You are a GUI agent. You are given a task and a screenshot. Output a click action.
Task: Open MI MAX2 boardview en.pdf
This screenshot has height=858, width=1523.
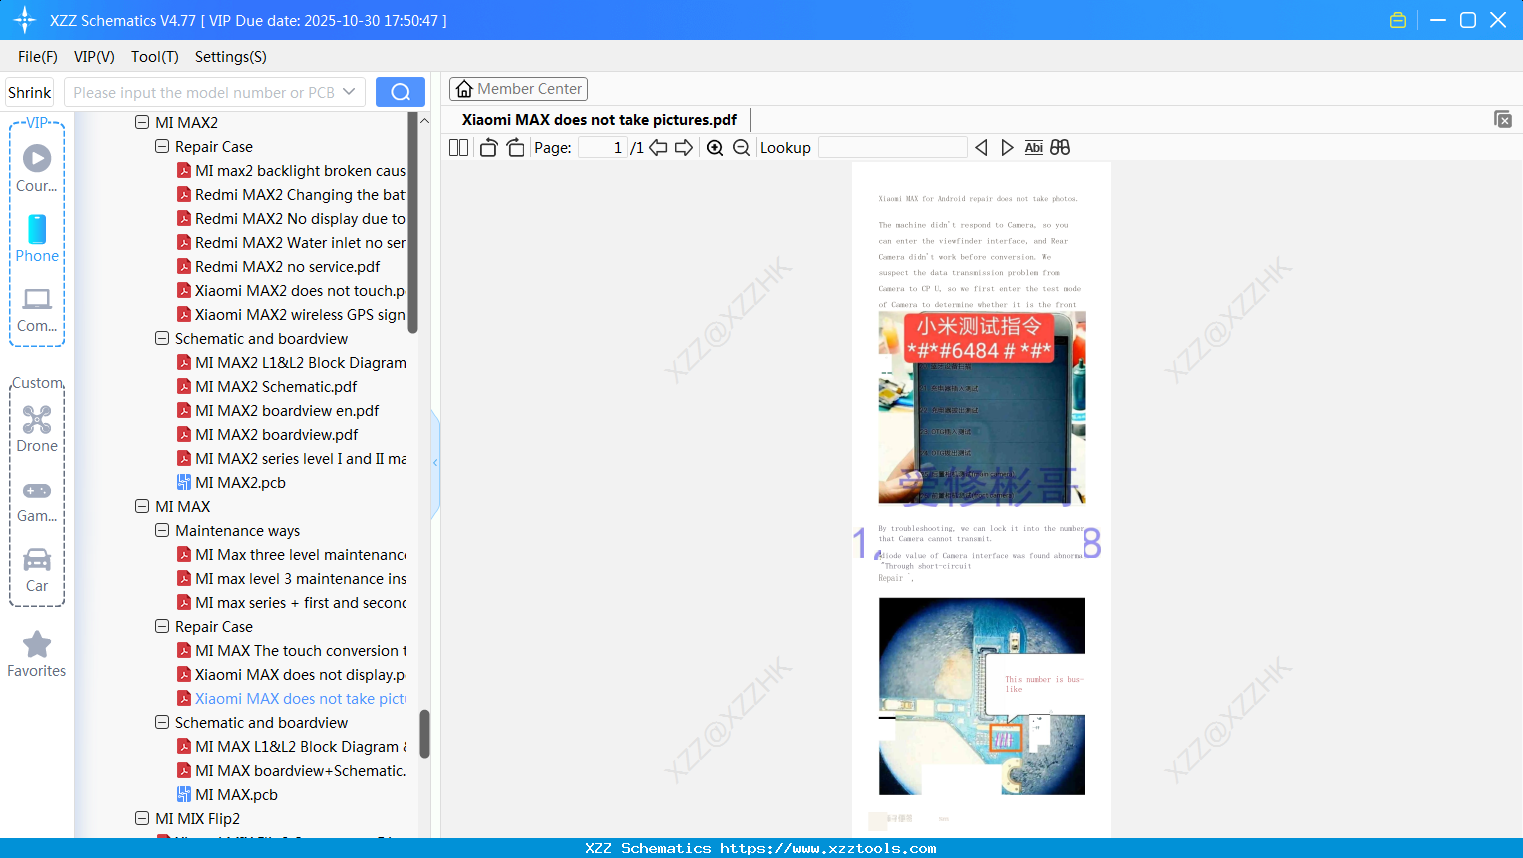(278, 411)
